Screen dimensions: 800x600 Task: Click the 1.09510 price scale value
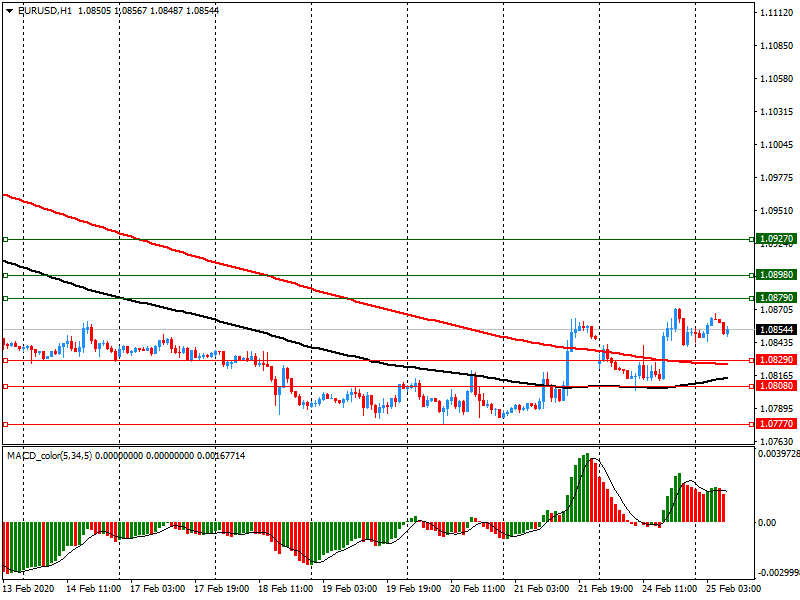[x=777, y=211]
